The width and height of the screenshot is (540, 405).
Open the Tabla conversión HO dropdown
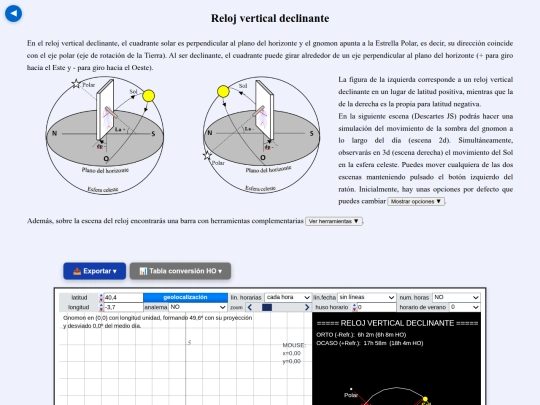pyautogui.click(x=180, y=271)
